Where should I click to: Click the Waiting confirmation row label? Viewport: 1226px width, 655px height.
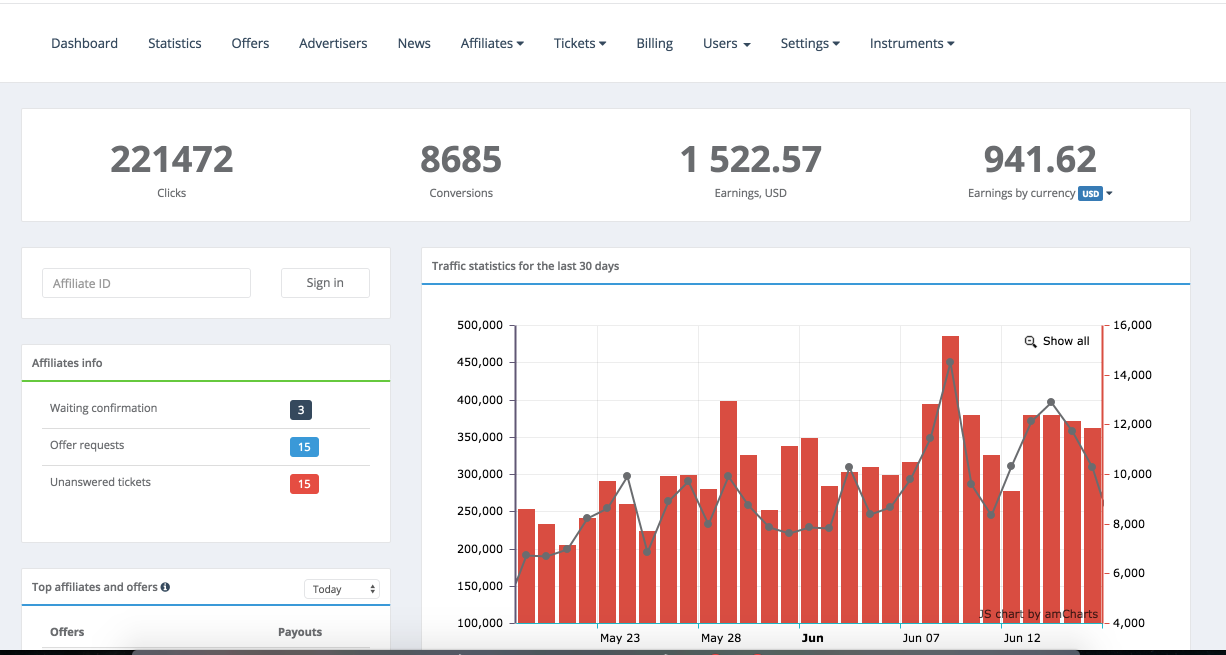tap(104, 408)
